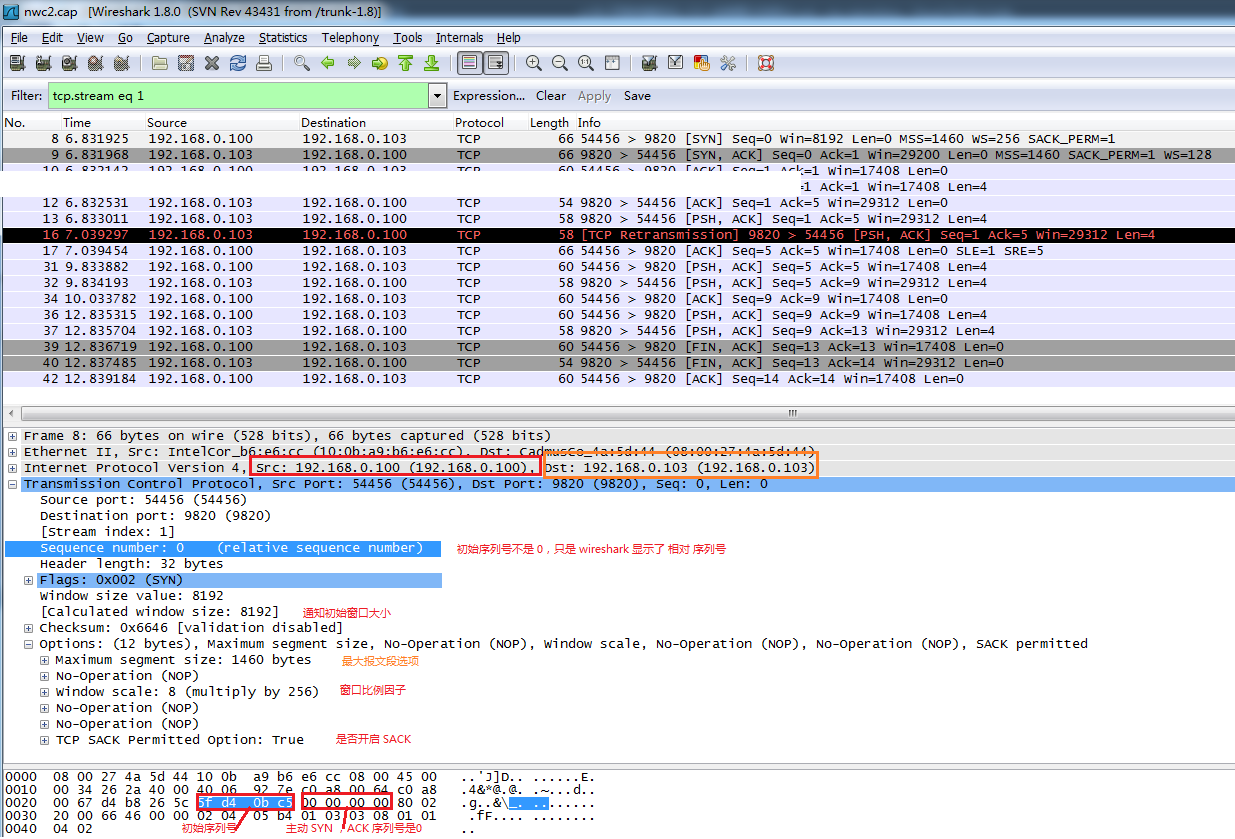The height and width of the screenshot is (839, 1235).
Task: Toggle the Colorize packet list button
Action: [x=469, y=64]
